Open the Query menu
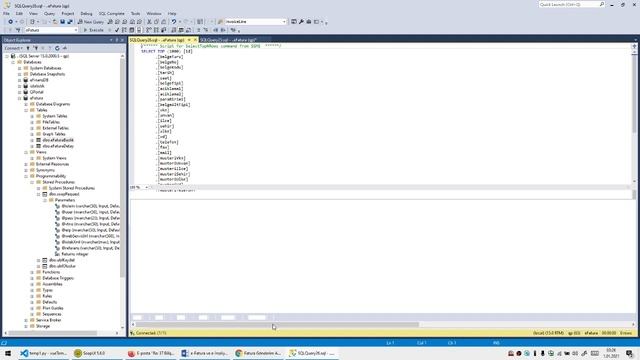640x360 pixels. (49, 13)
